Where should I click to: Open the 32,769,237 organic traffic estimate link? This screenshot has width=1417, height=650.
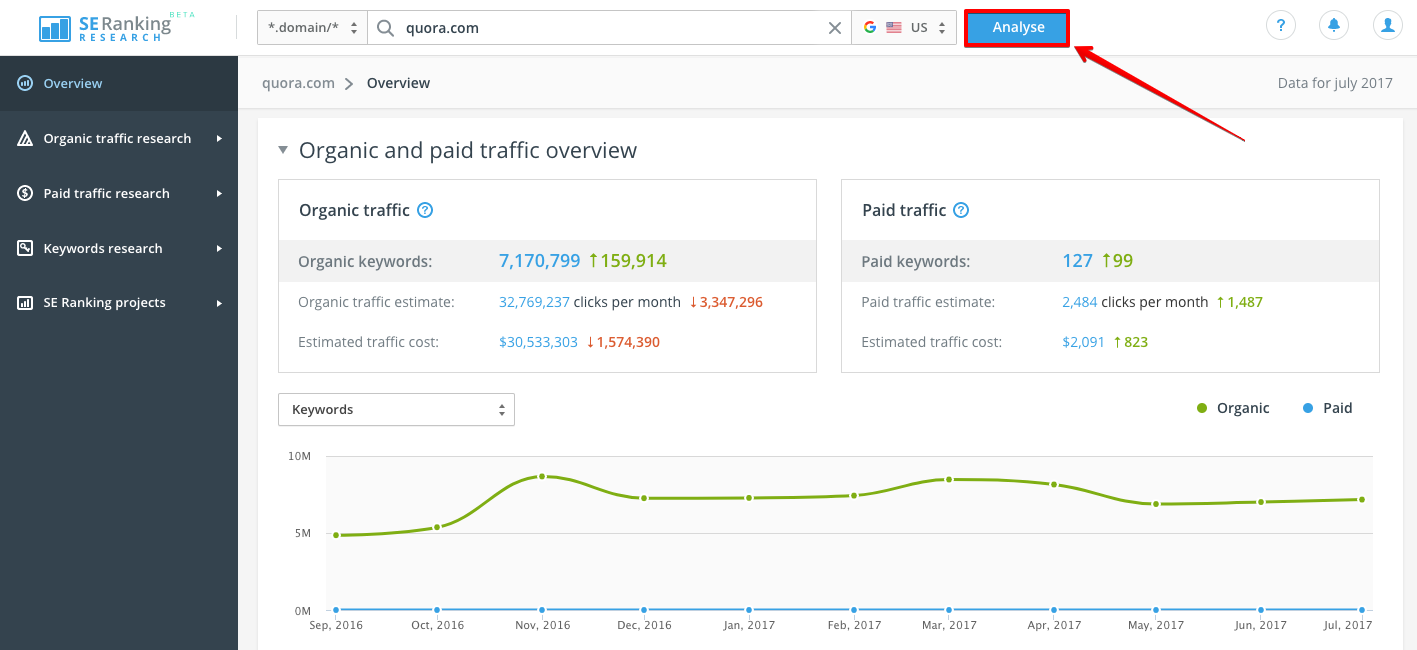pyautogui.click(x=534, y=302)
